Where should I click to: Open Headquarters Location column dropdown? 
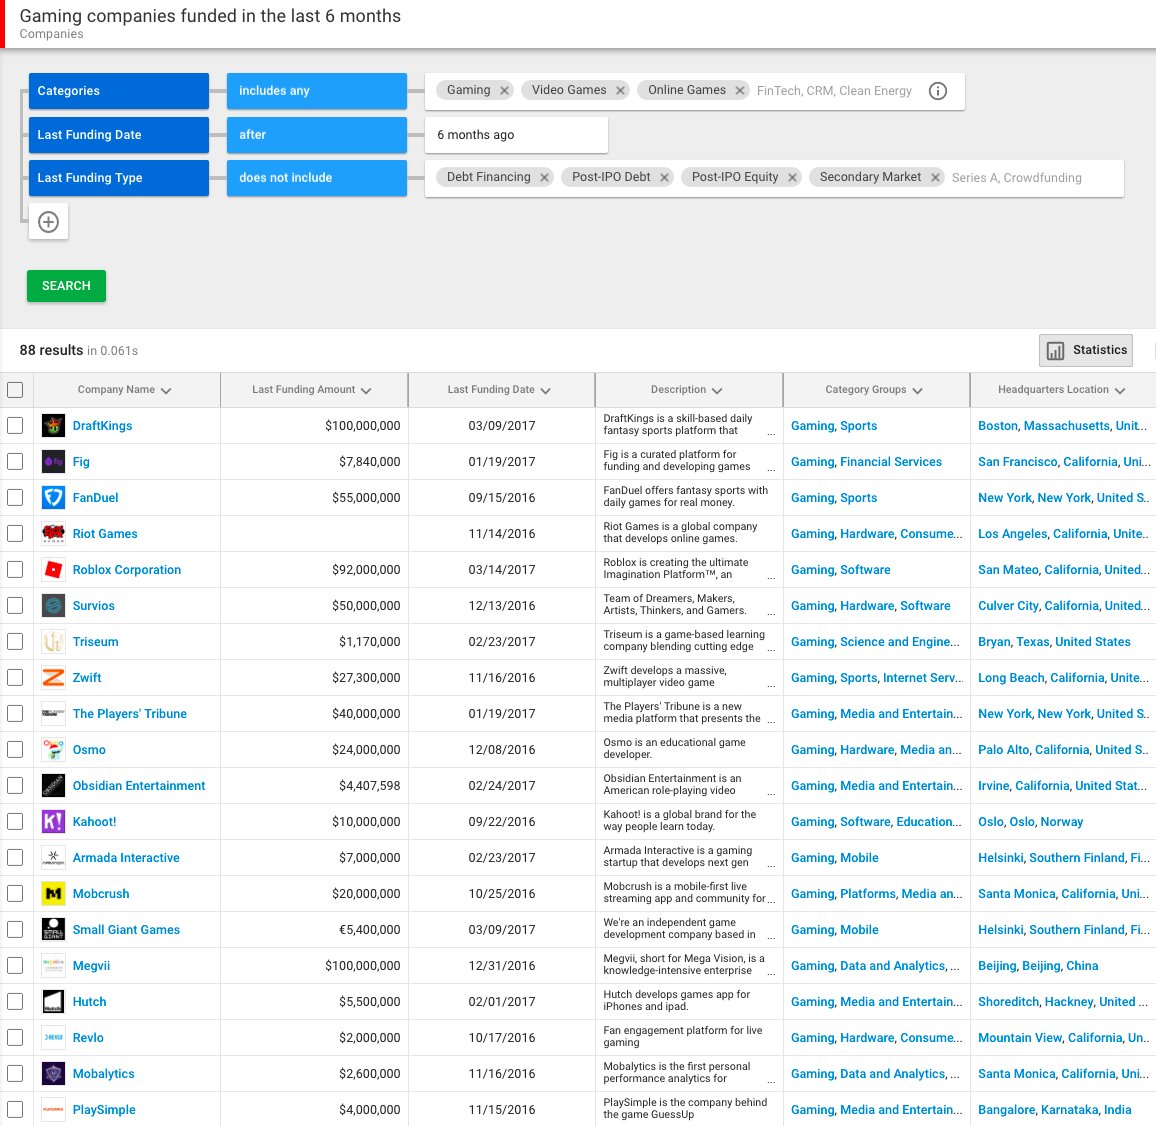coord(1120,391)
